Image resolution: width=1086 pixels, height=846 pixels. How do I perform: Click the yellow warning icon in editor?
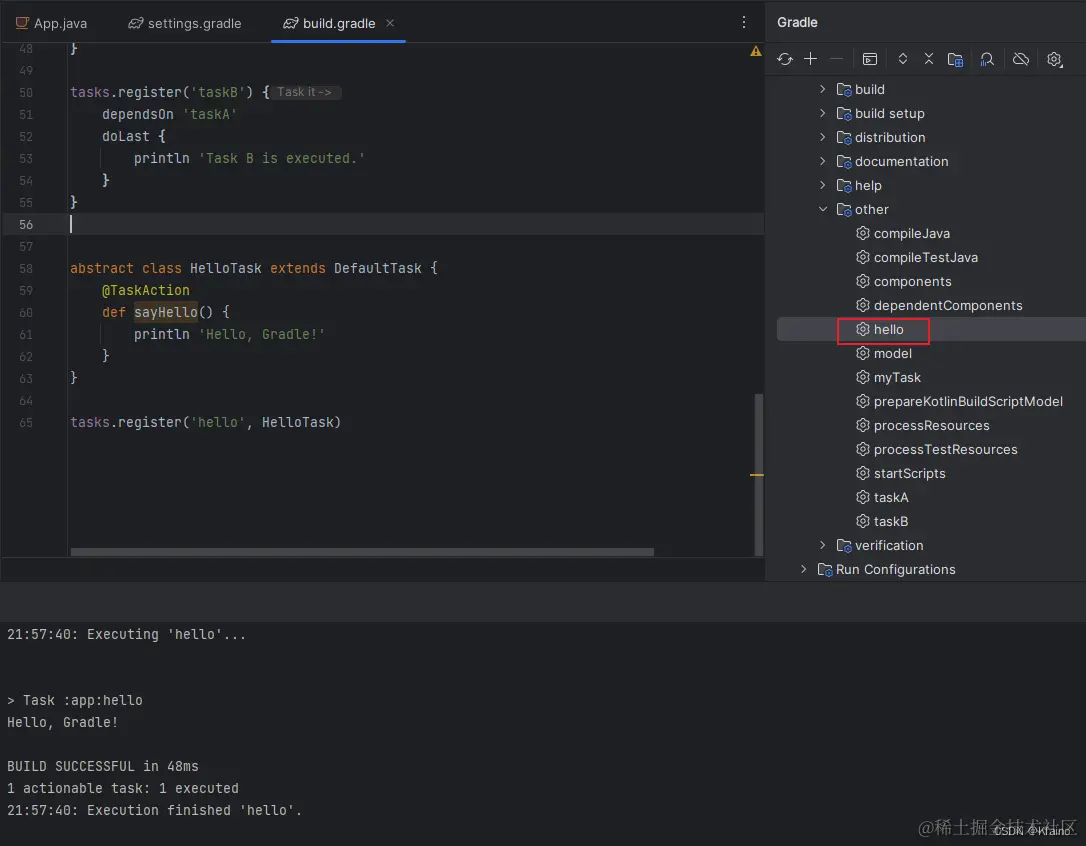pyautogui.click(x=756, y=51)
